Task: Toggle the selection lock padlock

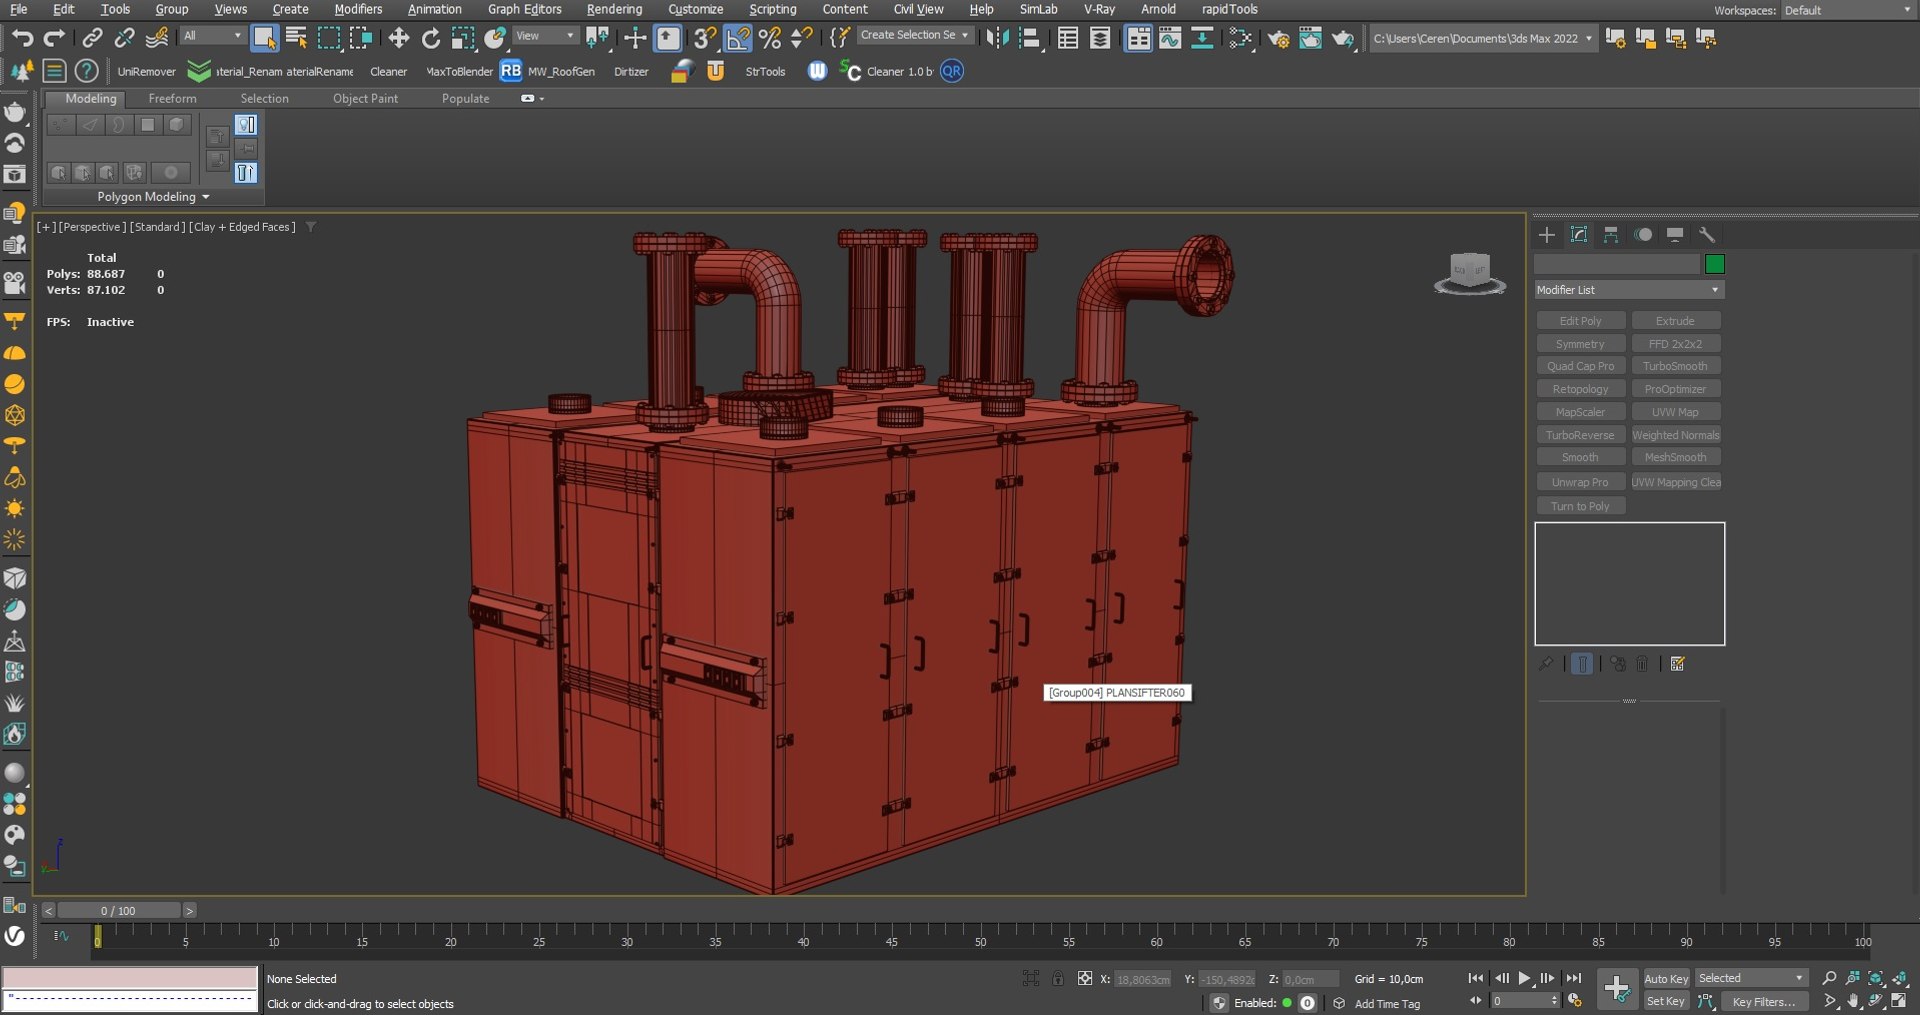Action: point(1058,979)
